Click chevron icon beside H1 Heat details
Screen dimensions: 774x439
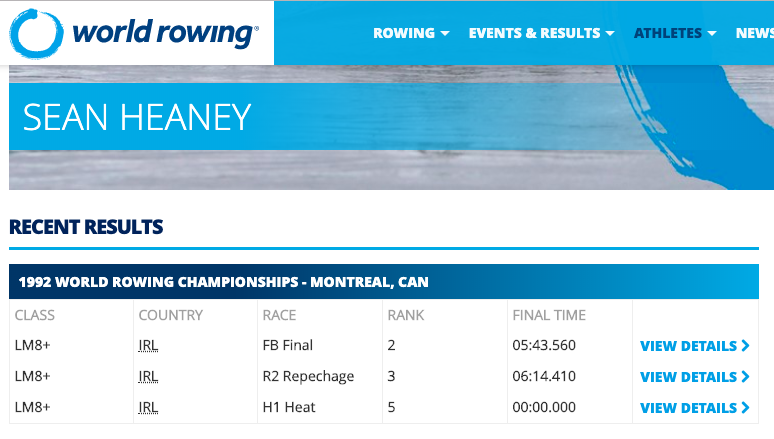(x=745, y=408)
